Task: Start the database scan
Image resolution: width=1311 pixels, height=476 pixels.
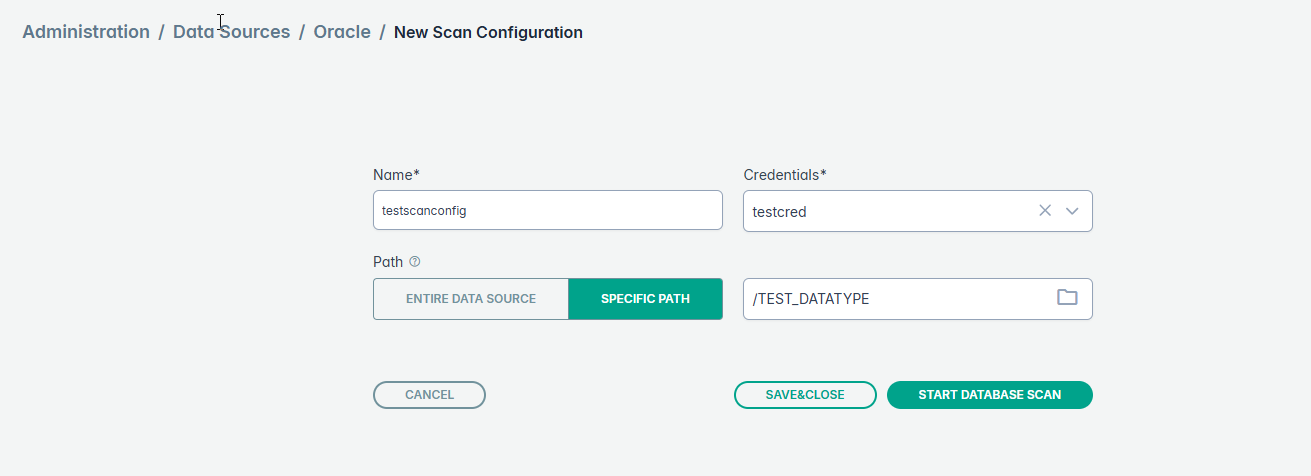Action: [989, 395]
